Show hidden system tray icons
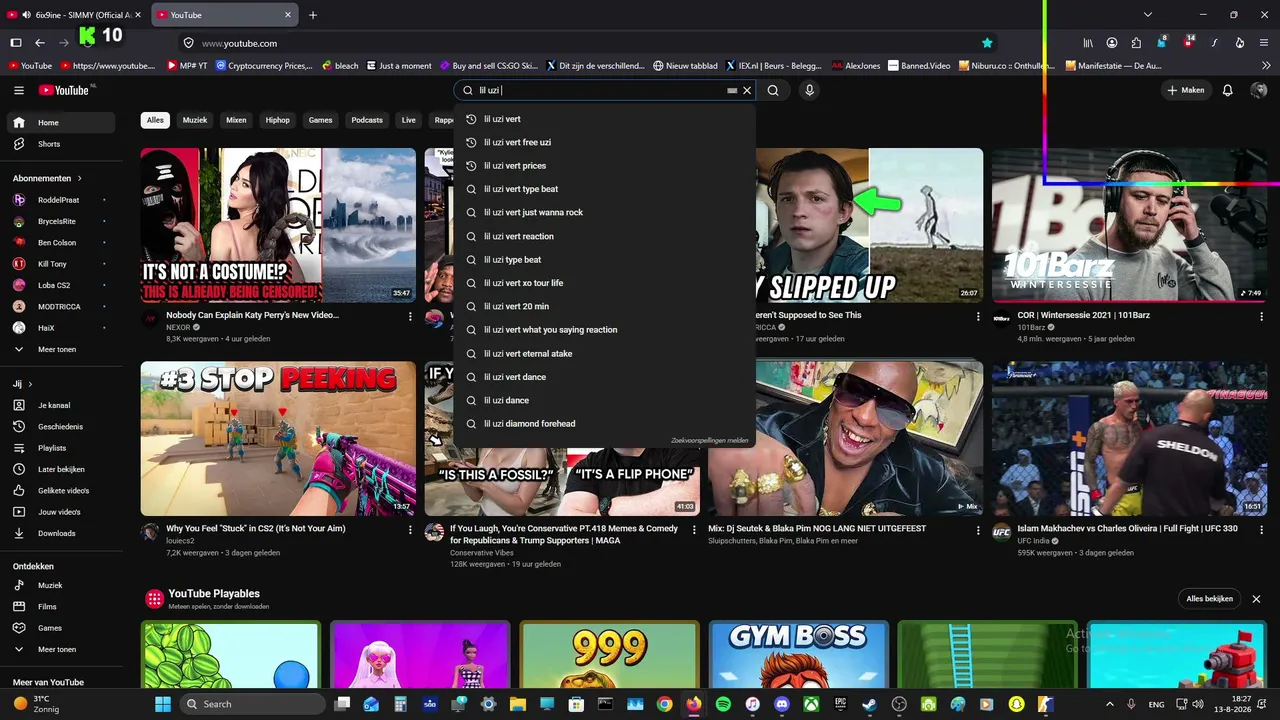 (x=1109, y=704)
